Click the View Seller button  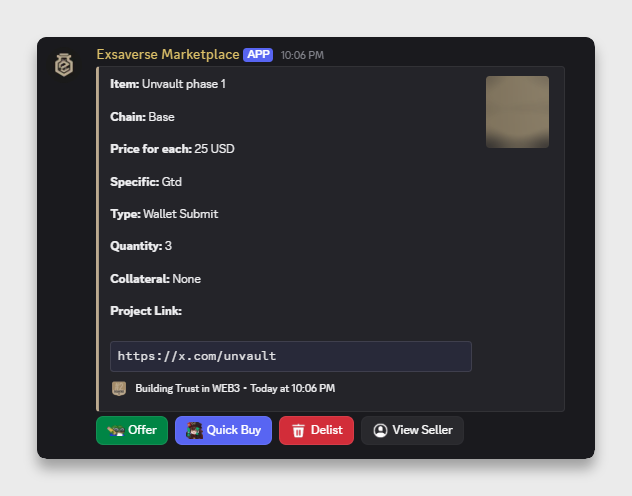[x=412, y=430]
